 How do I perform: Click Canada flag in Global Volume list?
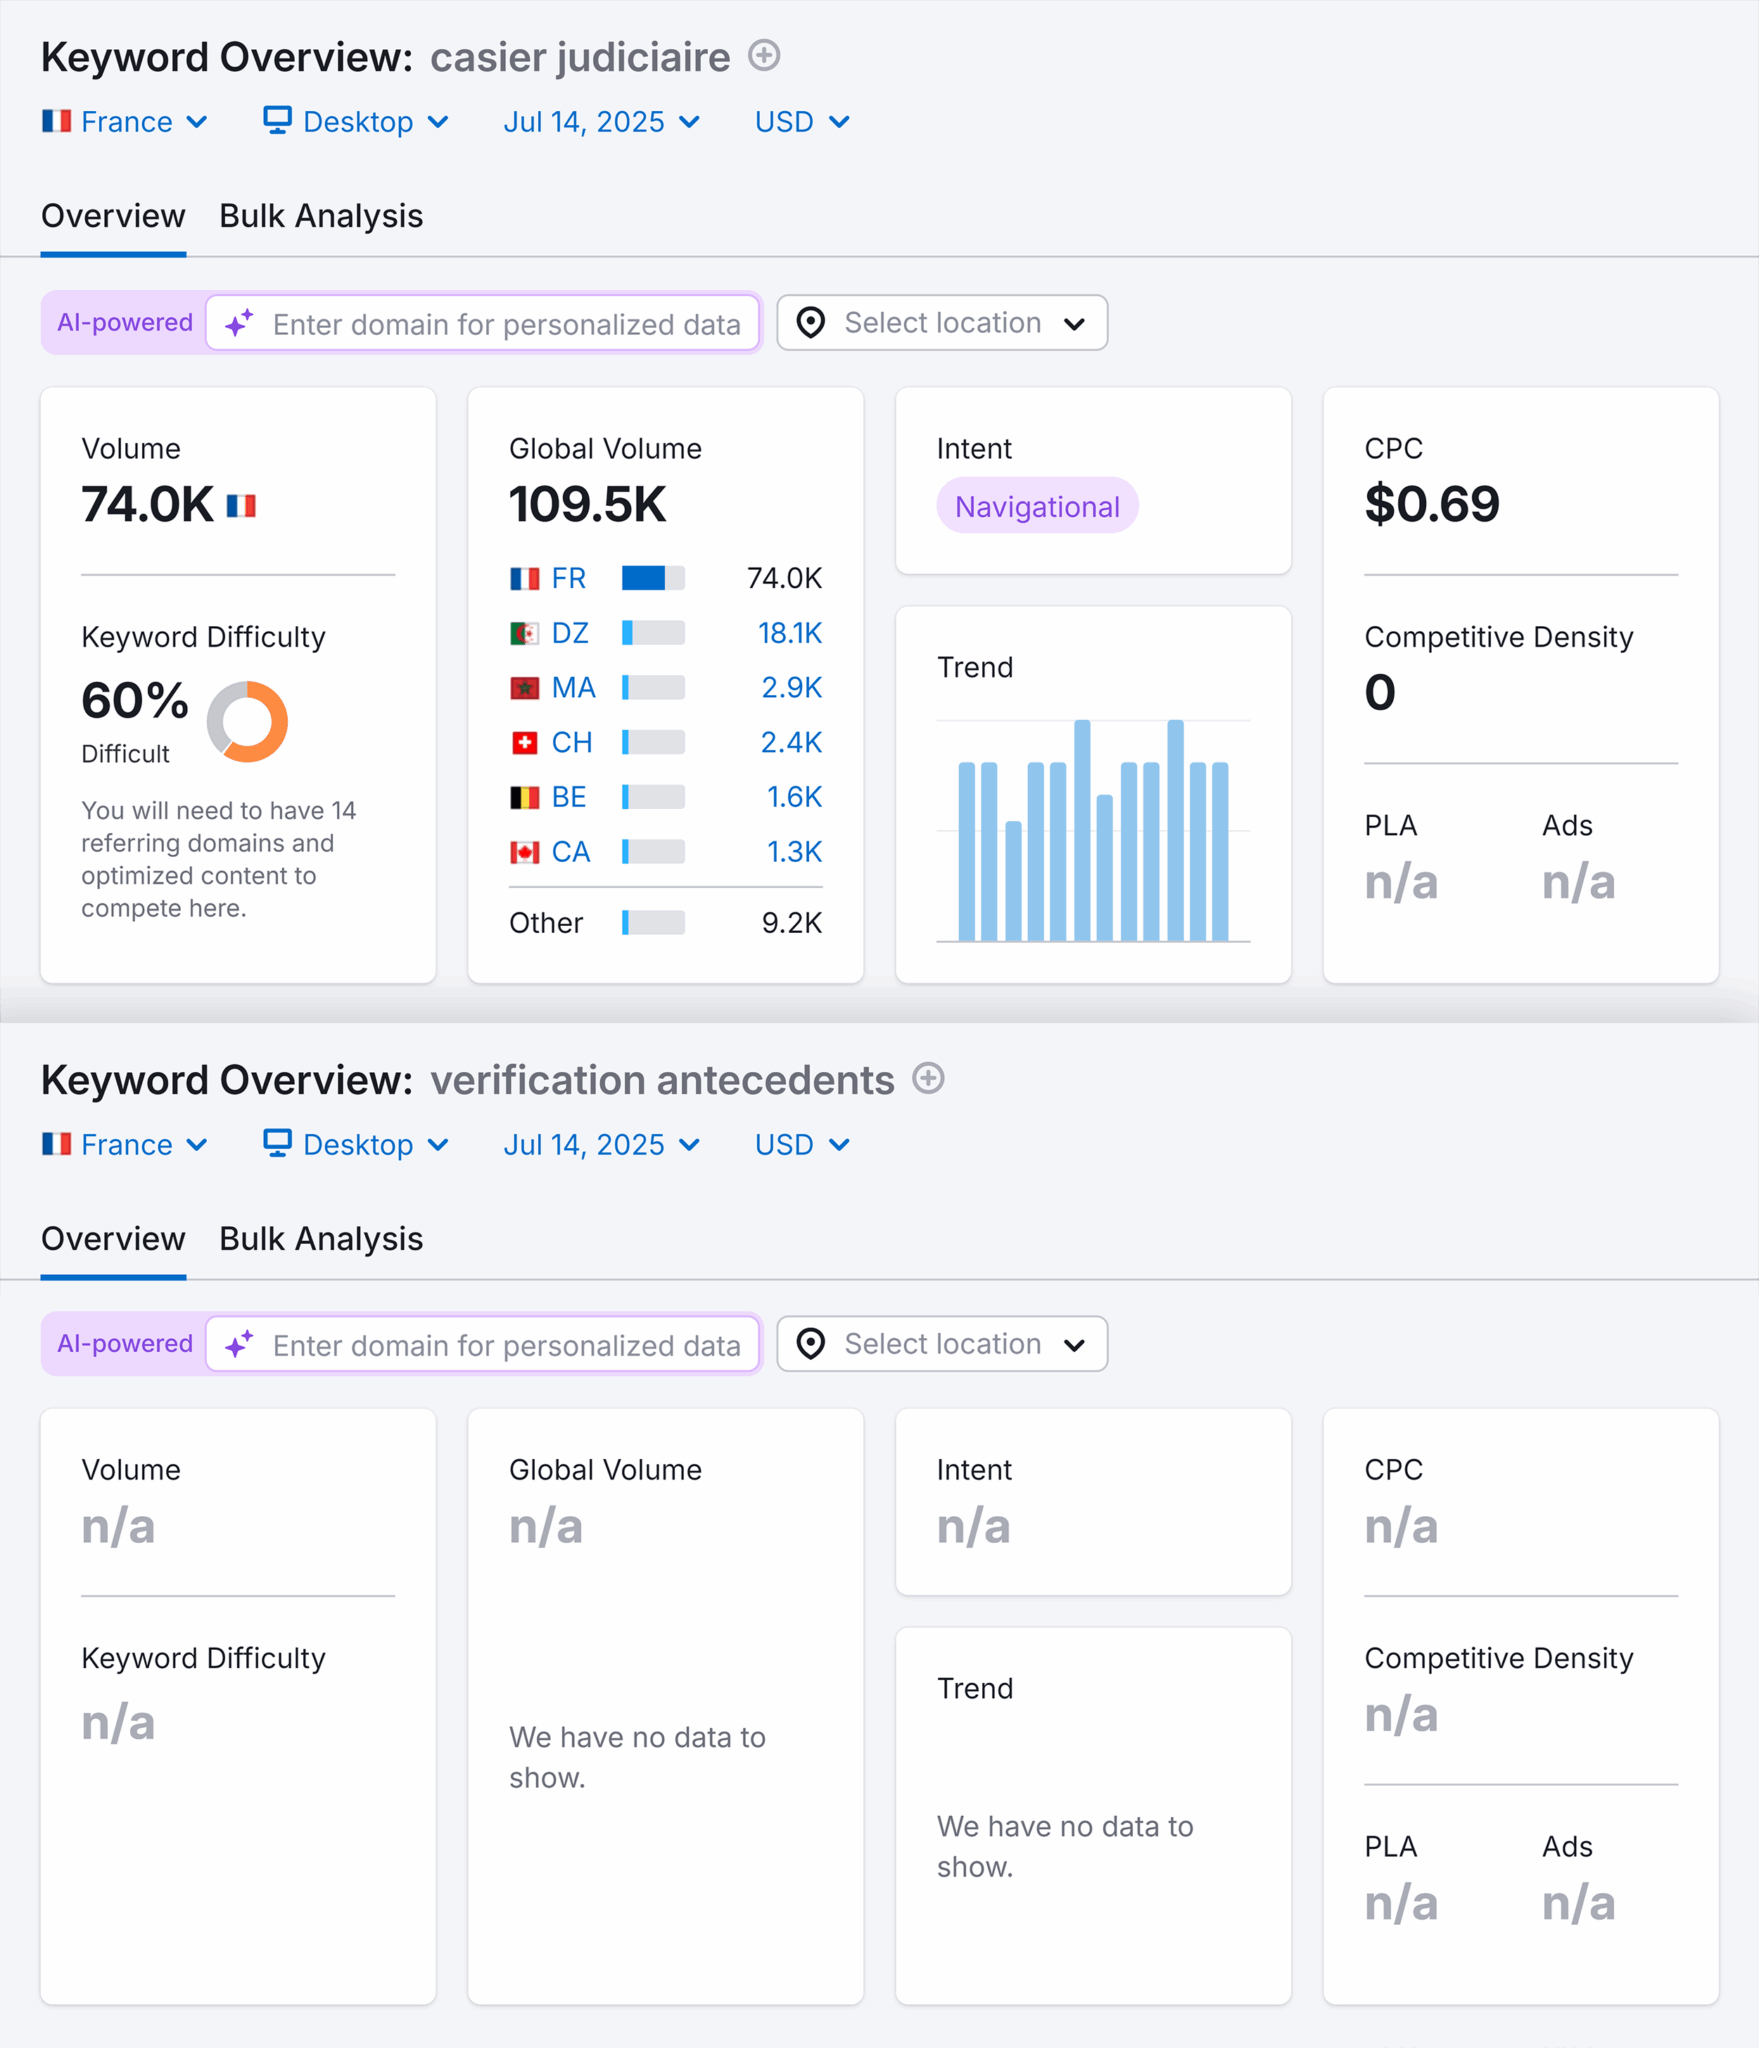pyautogui.click(x=524, y=852)
